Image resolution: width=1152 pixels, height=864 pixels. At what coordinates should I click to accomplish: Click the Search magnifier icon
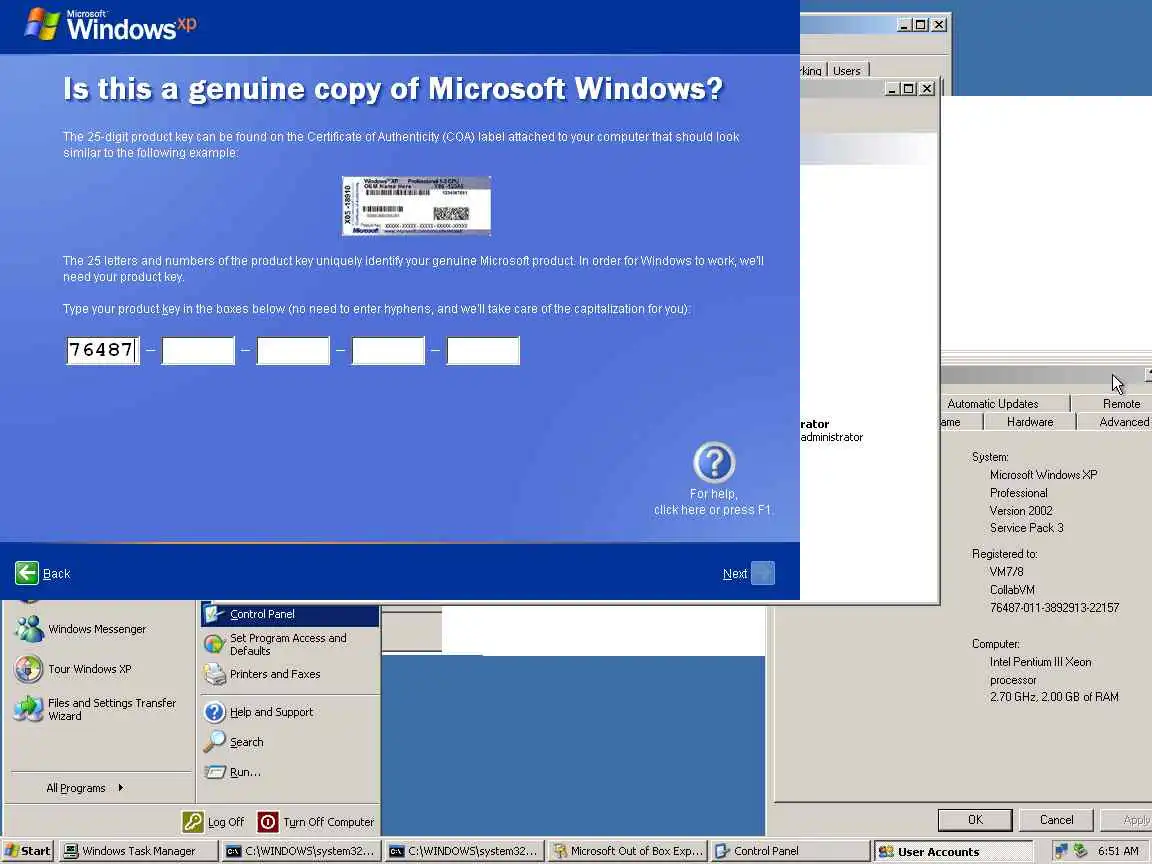click(215, 742)
